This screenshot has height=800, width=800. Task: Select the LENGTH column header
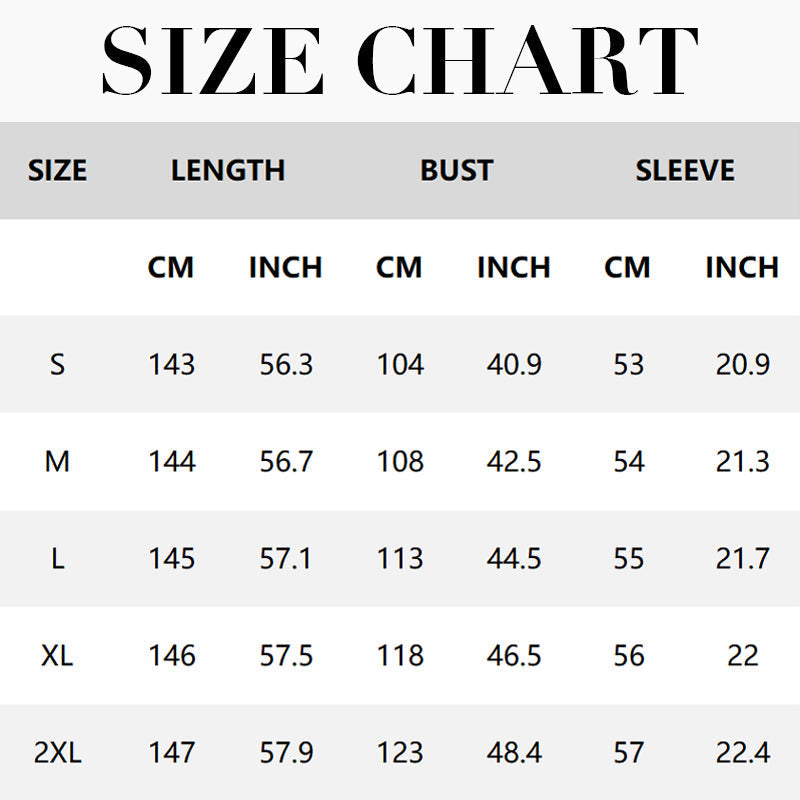(228, 170)
